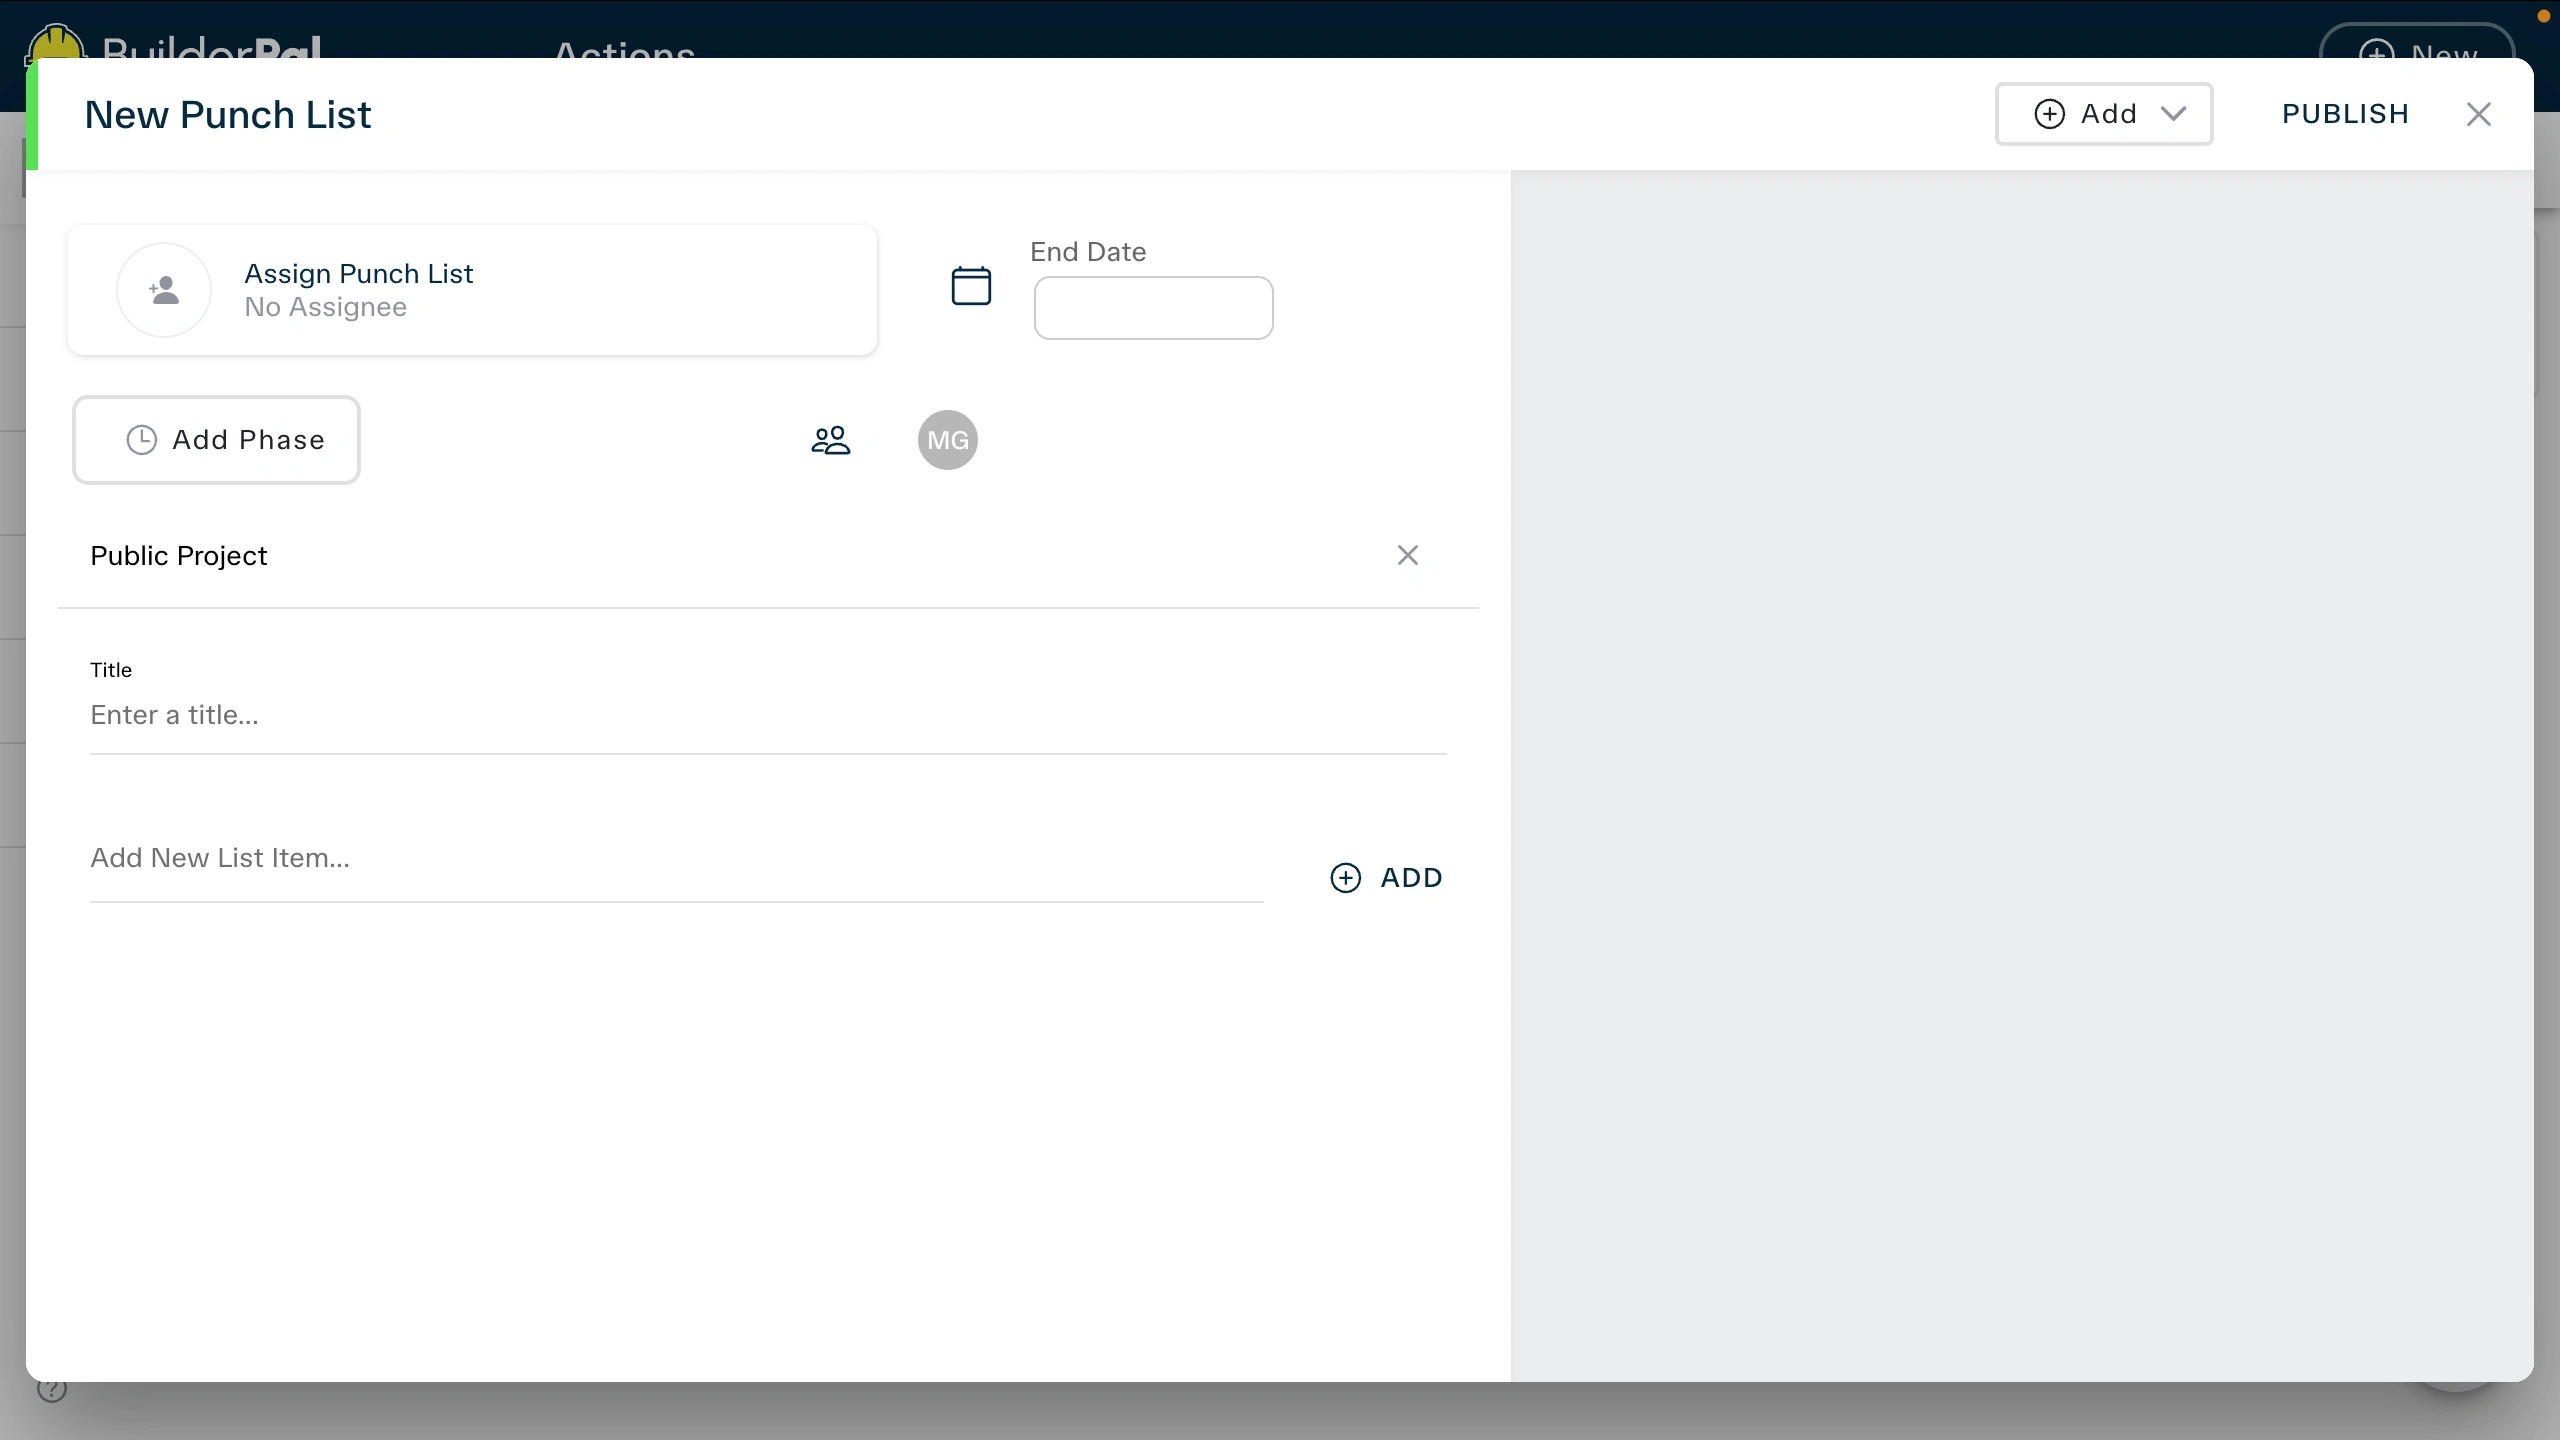
Task: Click the BuilderPal hard hat logo
Action: pyautogui.click(x=56, y=42)
